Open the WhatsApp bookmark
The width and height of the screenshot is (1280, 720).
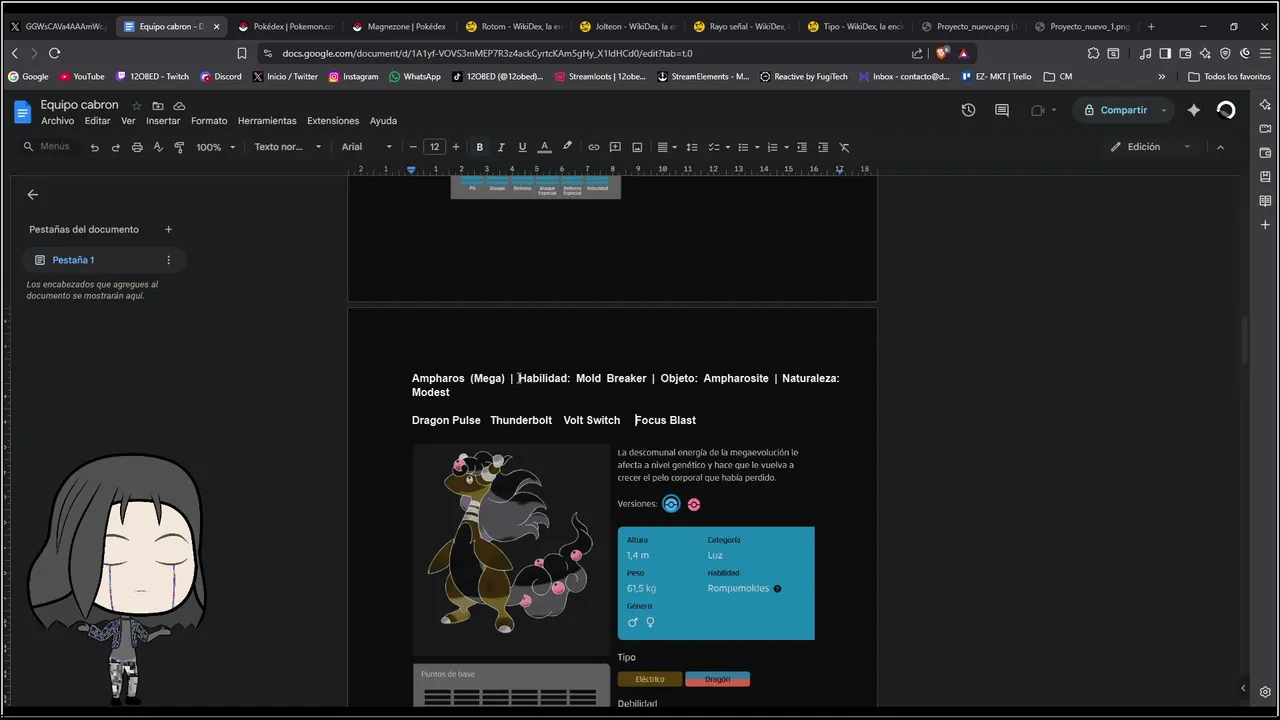coord(415,76)
